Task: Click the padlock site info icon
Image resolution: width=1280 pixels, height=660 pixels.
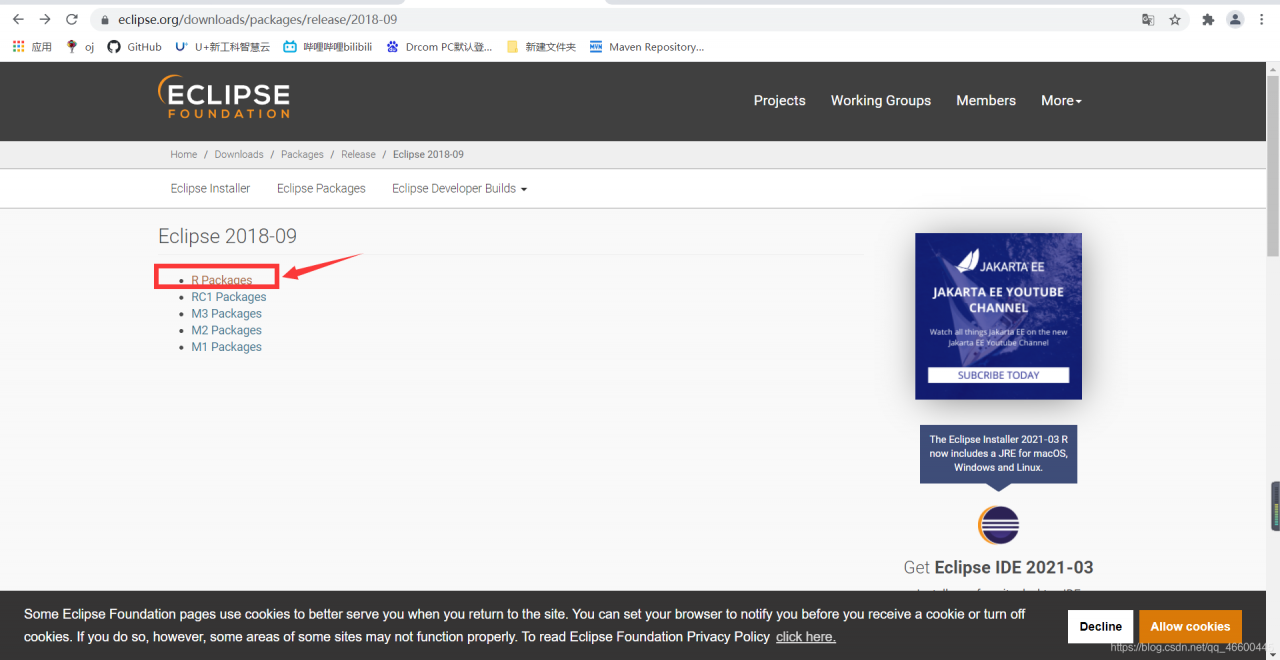Action: [105, 19]
